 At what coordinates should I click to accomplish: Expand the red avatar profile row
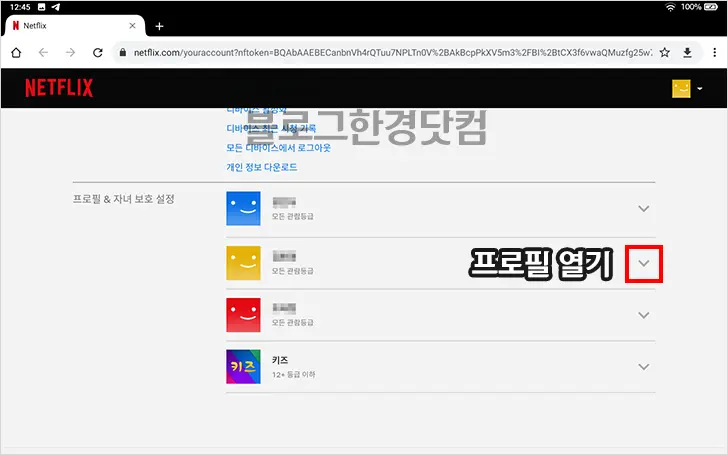644,315
